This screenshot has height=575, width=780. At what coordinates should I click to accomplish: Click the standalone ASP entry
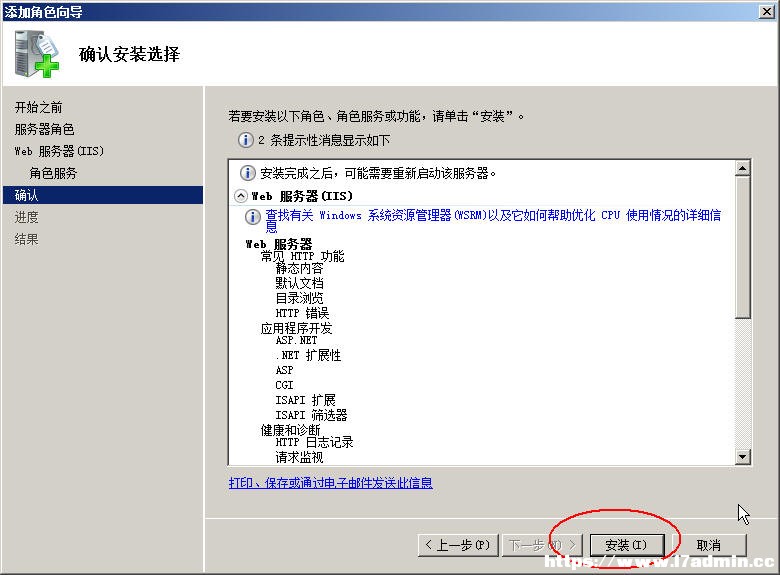[x=284, y=371]
